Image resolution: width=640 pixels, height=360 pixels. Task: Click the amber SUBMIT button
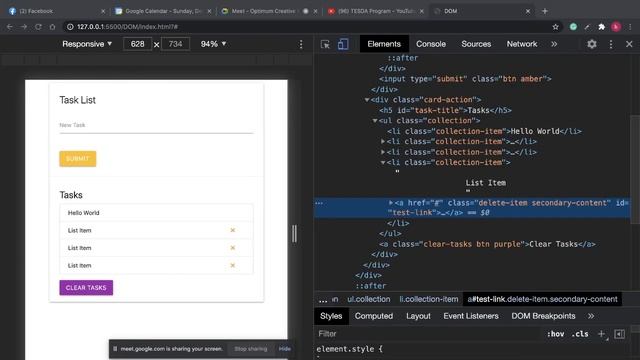pos(78,159)
